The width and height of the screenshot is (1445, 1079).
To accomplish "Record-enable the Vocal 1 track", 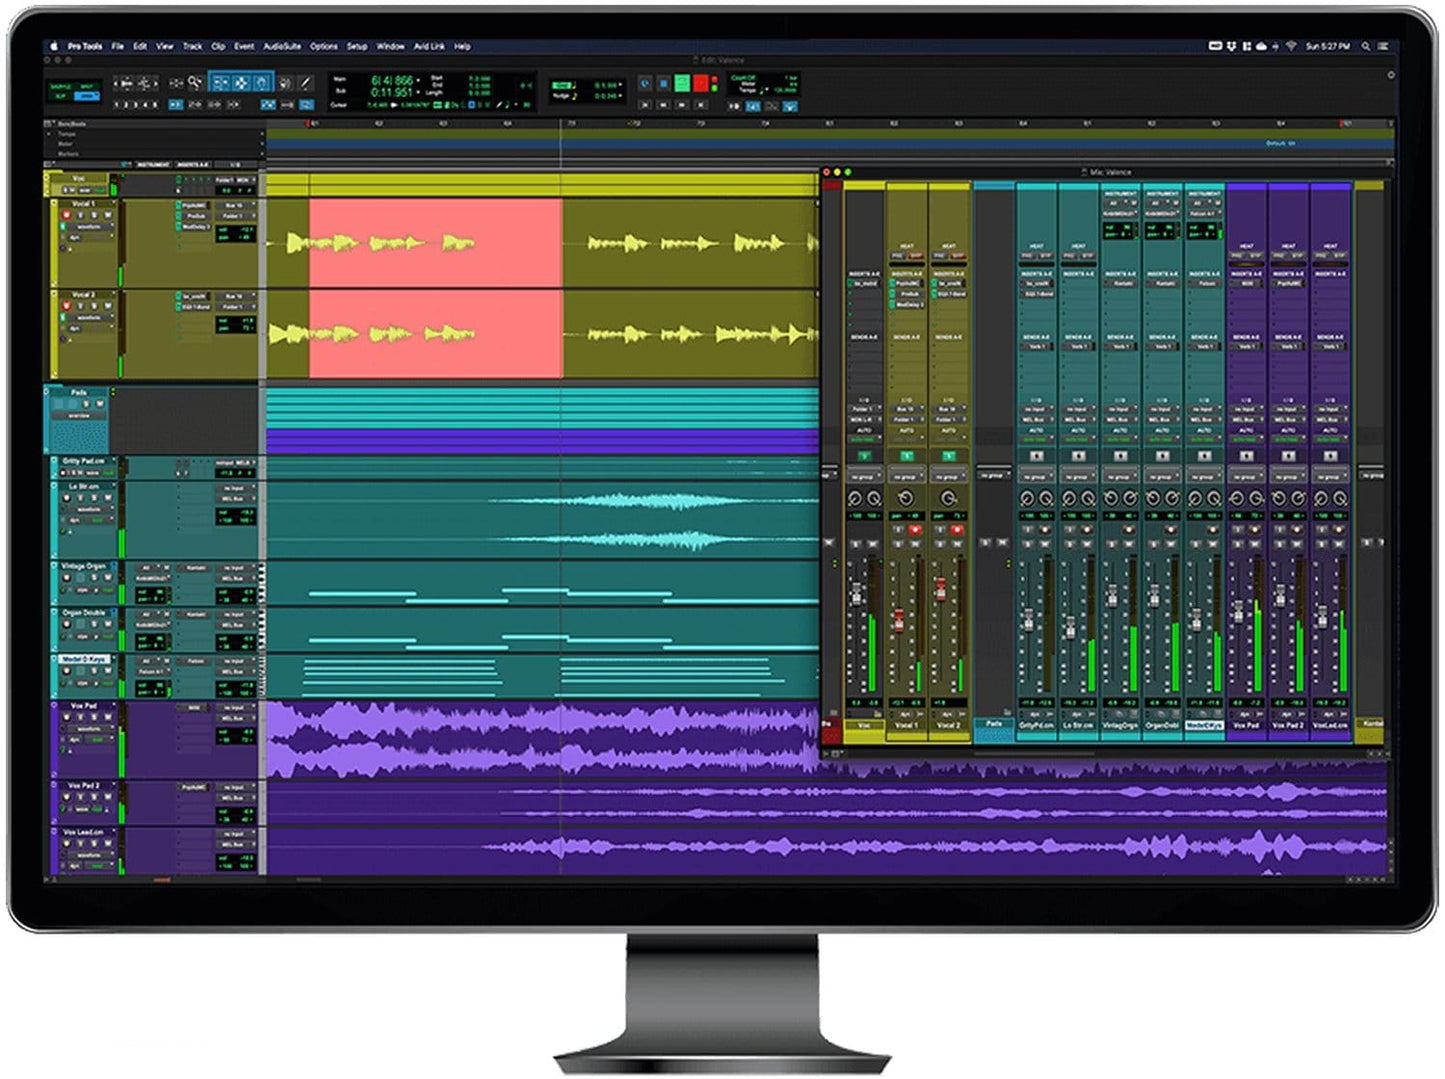I will point(67,215).
